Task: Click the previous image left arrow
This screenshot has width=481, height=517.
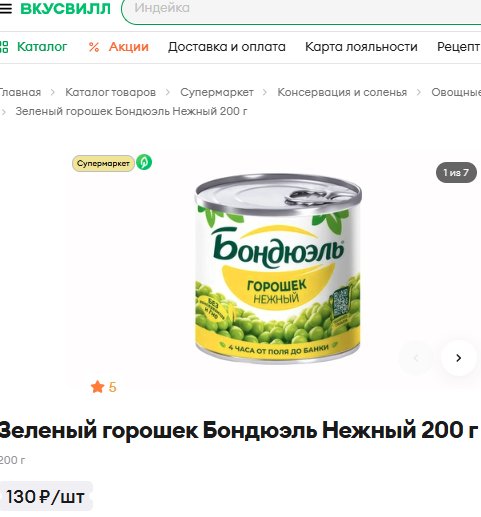Action: pos(416,358)
